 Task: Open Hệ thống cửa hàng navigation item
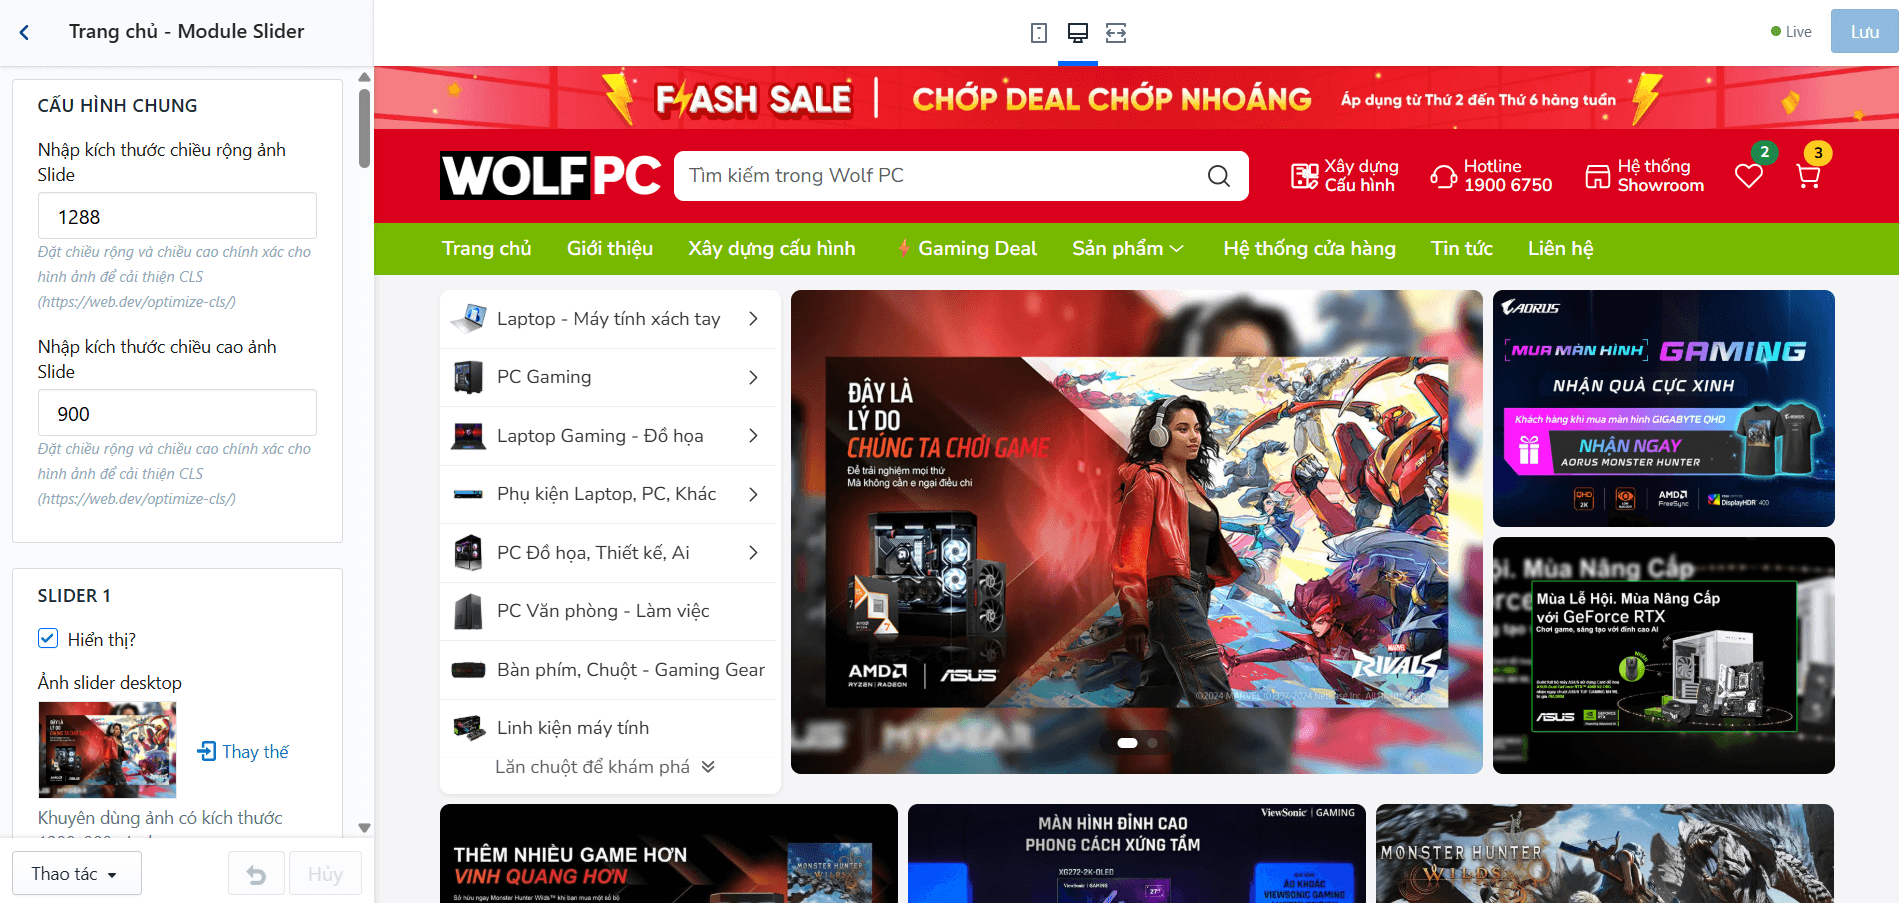pyautogui.click(x=1310, y=248)
